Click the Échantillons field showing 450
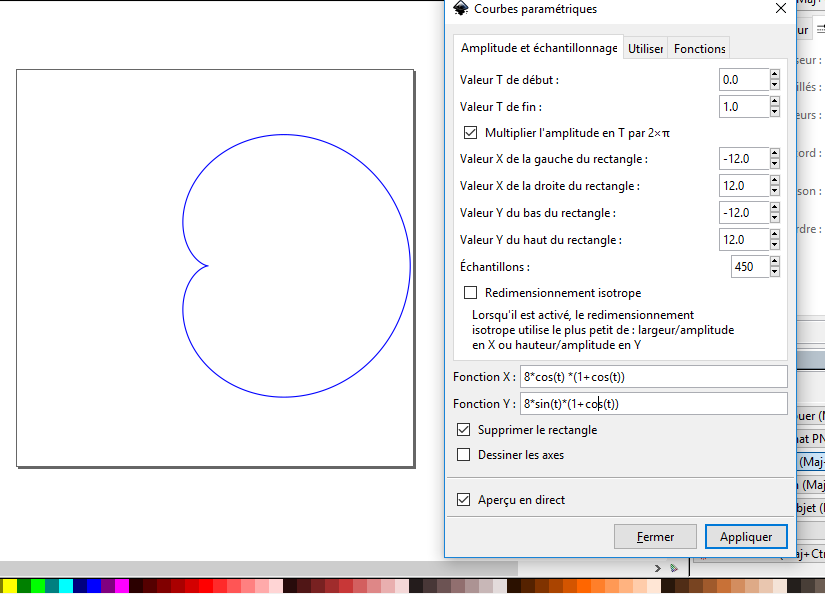 750,267
